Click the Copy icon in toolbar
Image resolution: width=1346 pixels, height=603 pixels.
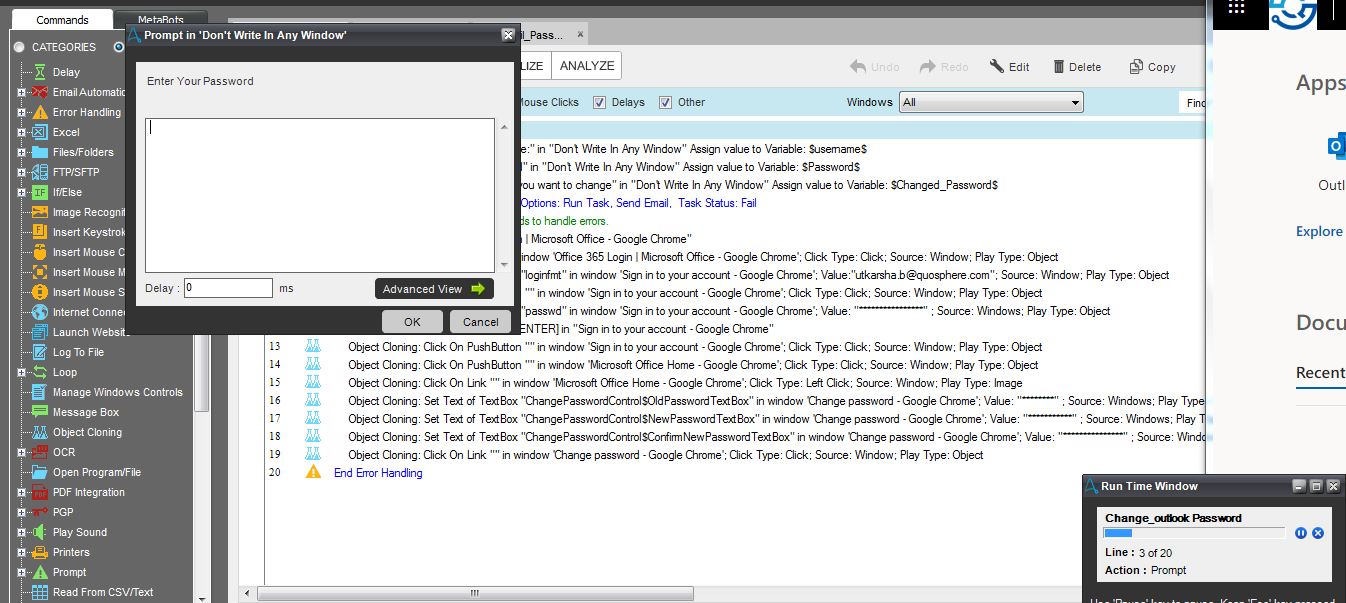(x=1136, y=67)
